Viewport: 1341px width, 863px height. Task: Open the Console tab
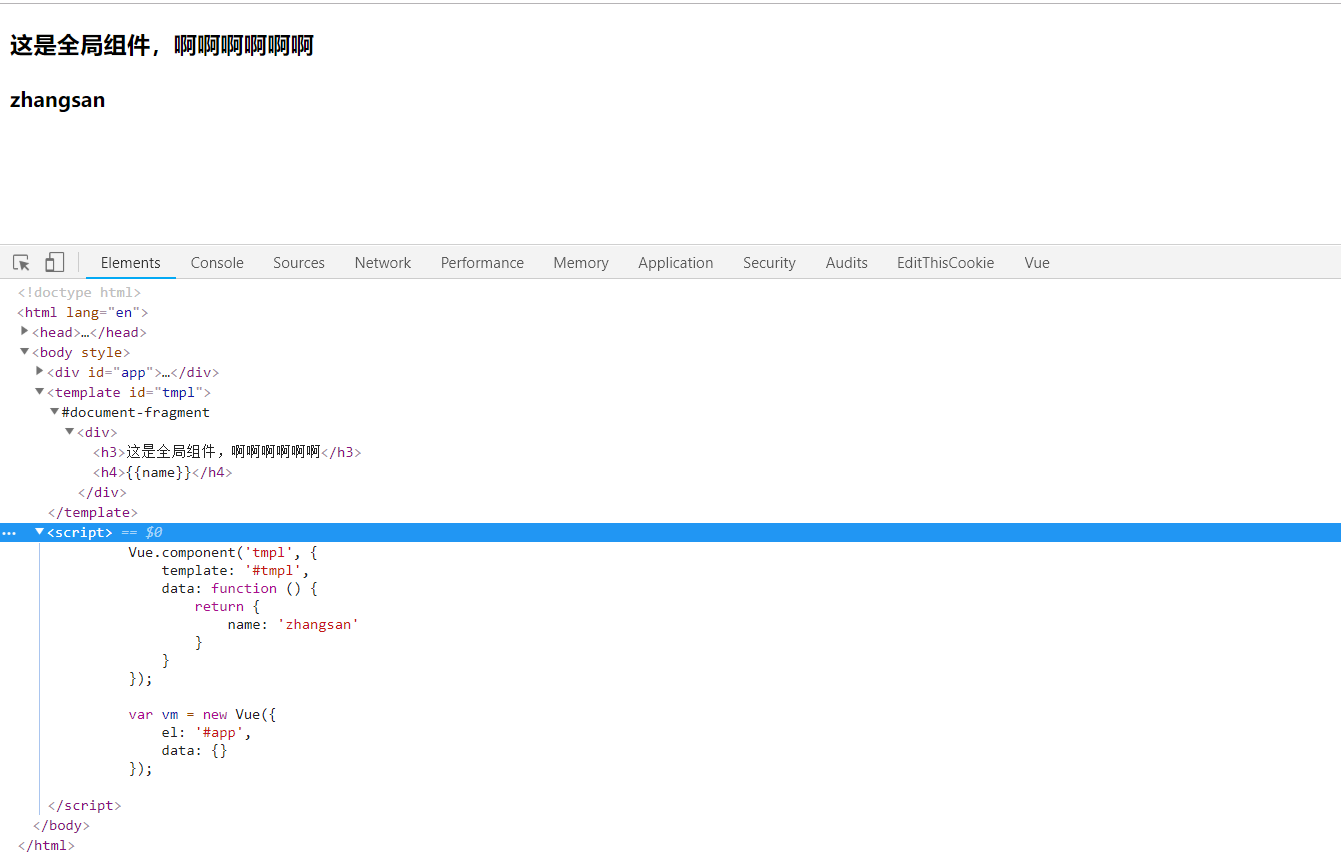point(217,263)
